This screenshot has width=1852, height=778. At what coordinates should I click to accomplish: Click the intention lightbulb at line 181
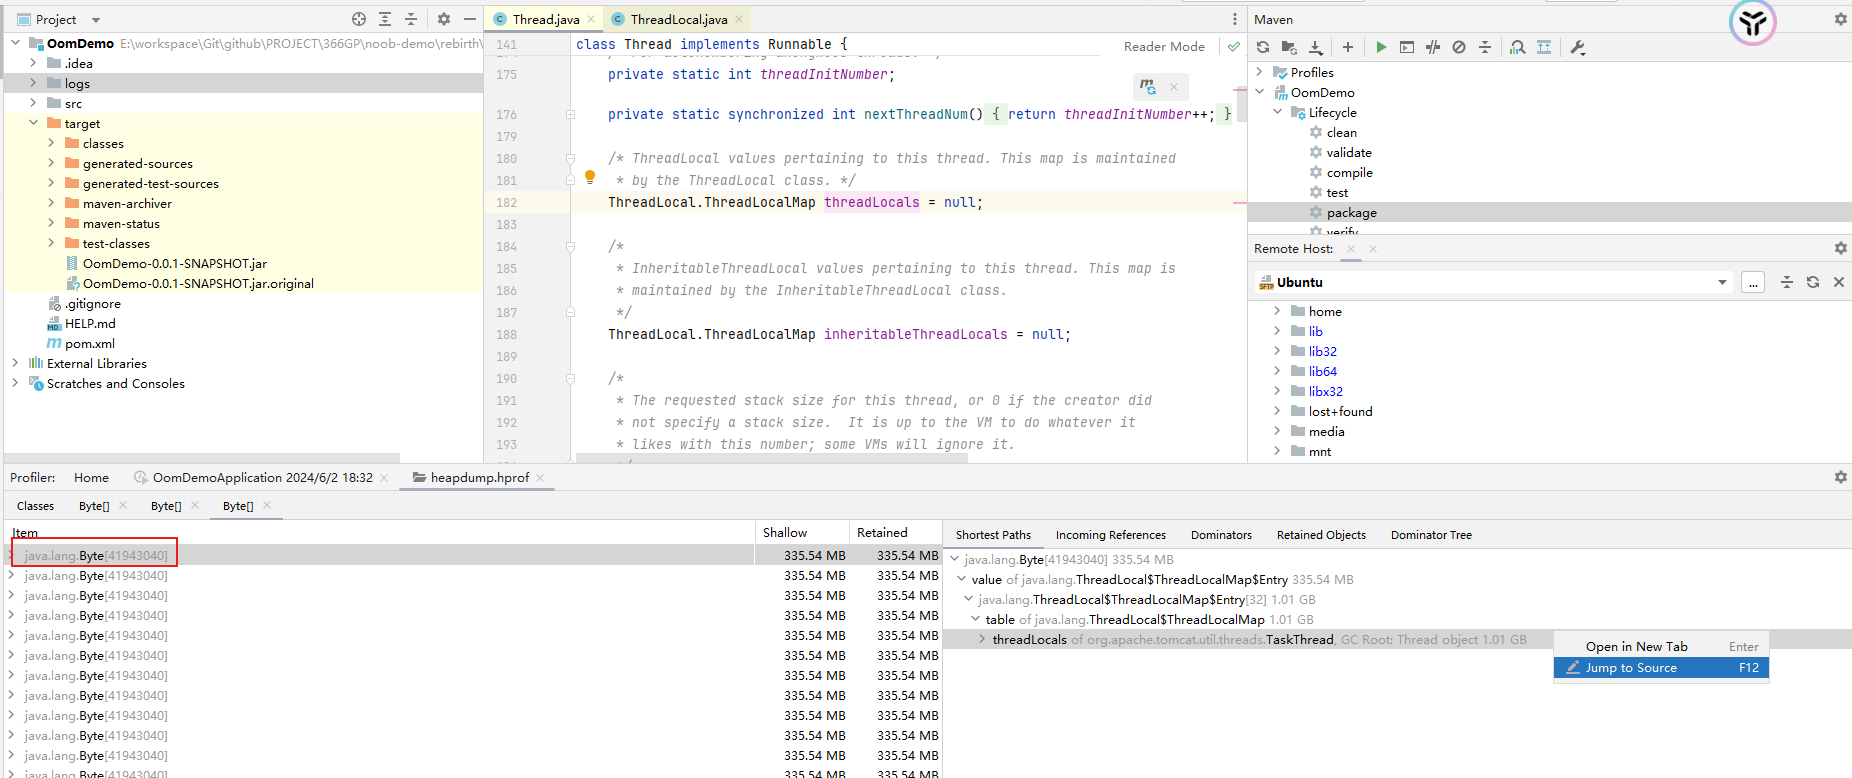click(590, 177)
